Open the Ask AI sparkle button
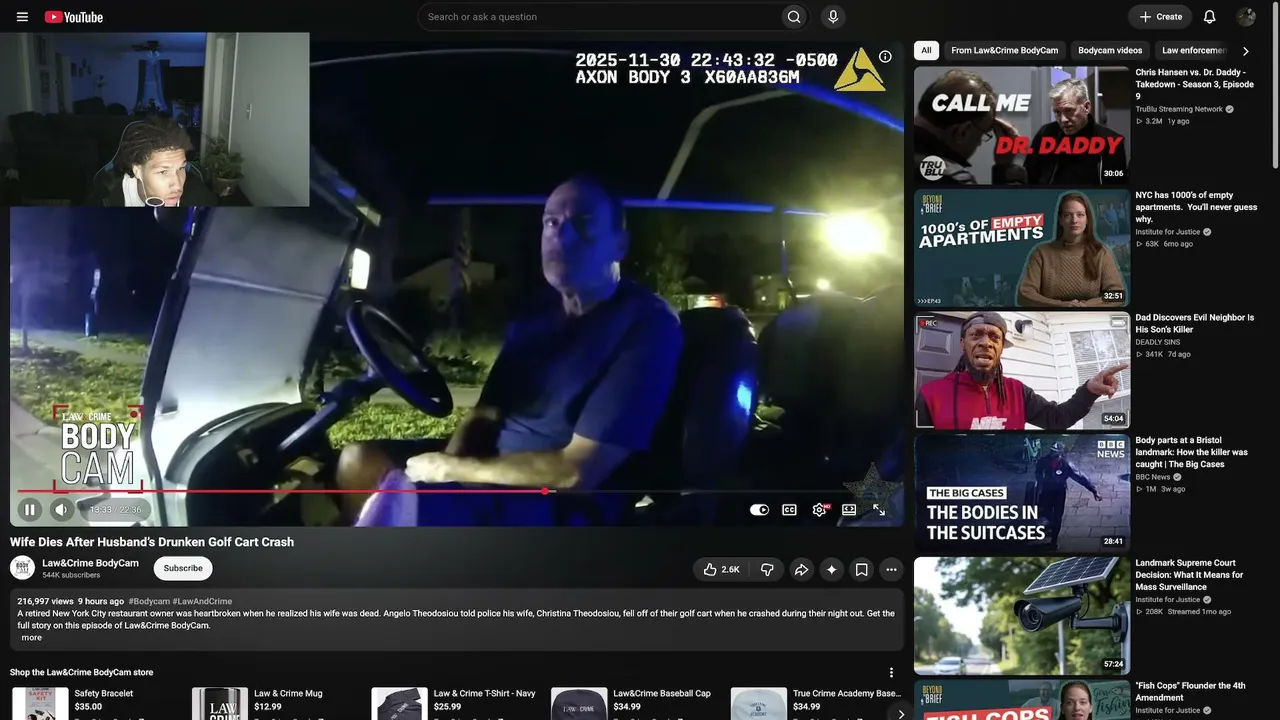Viewport: 1280px width, 720px height. pos(831,570)
